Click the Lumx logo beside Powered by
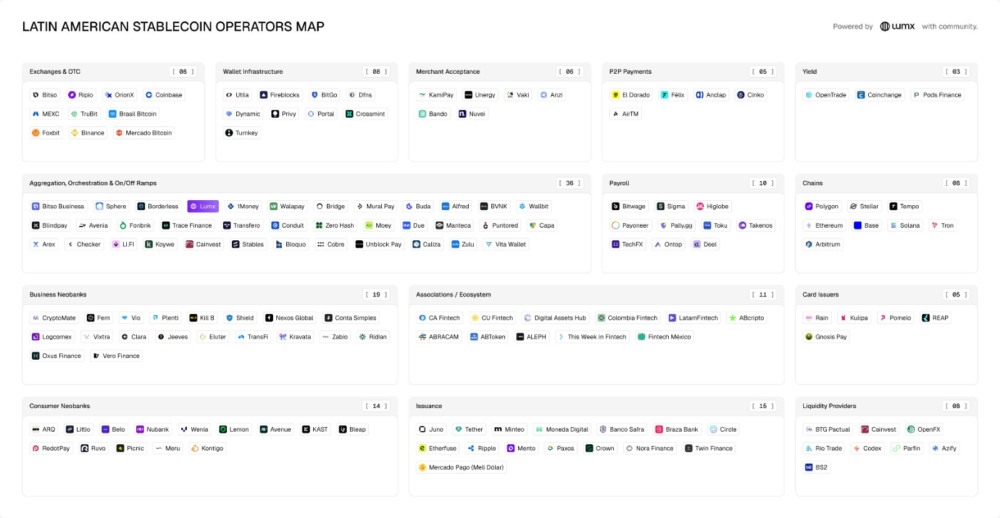This screenshot has height=518, width=1000. tap(897, 27)
